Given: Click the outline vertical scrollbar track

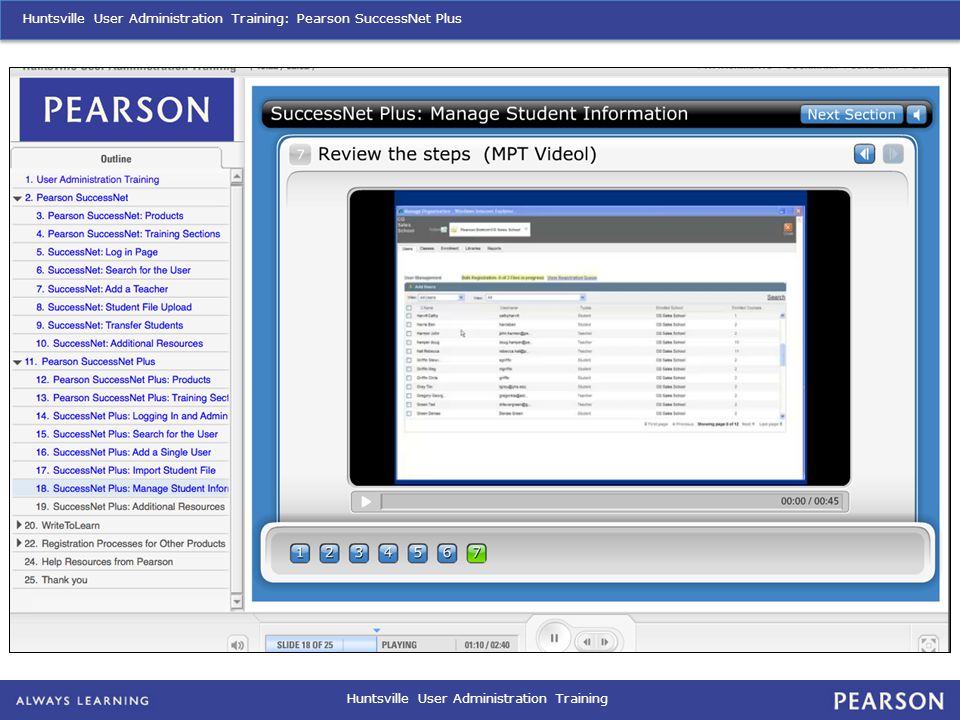Looking at the screenshot, I should [236, 389].
